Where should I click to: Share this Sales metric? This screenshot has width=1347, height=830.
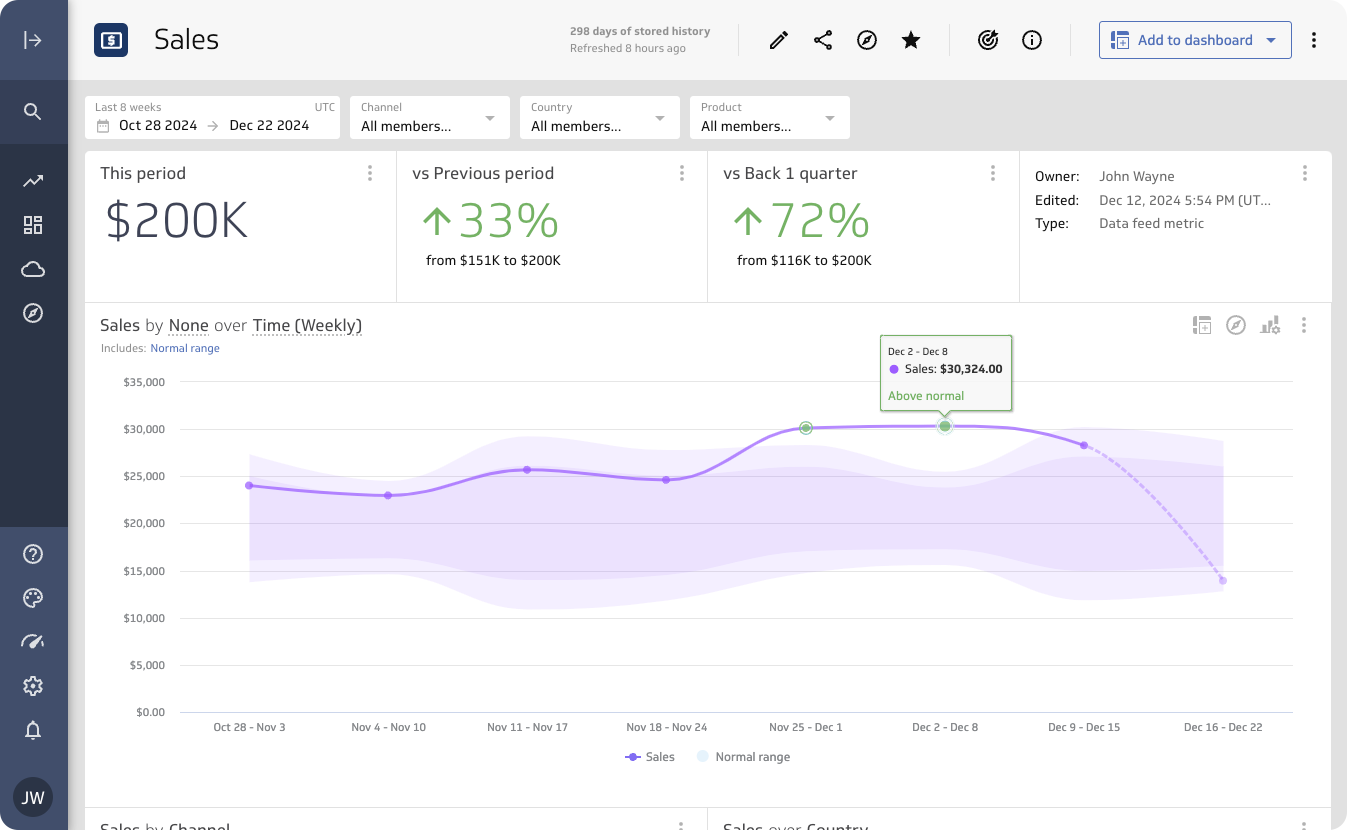[823, 40]
